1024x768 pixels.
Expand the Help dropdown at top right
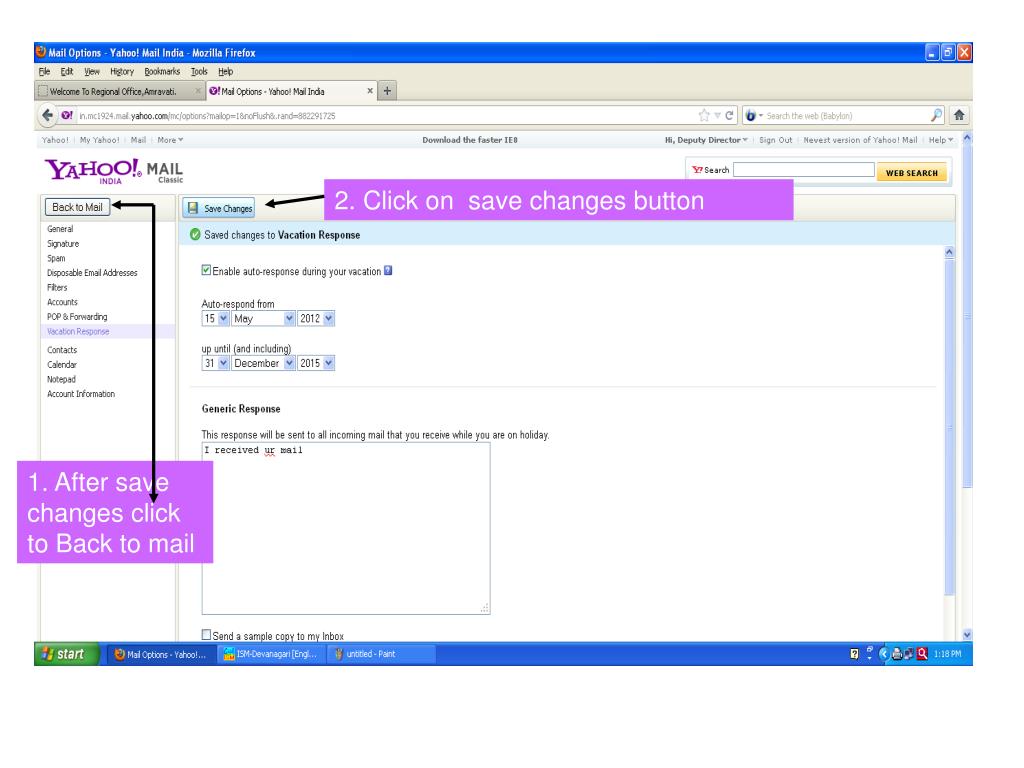click(x=940, y=140)
